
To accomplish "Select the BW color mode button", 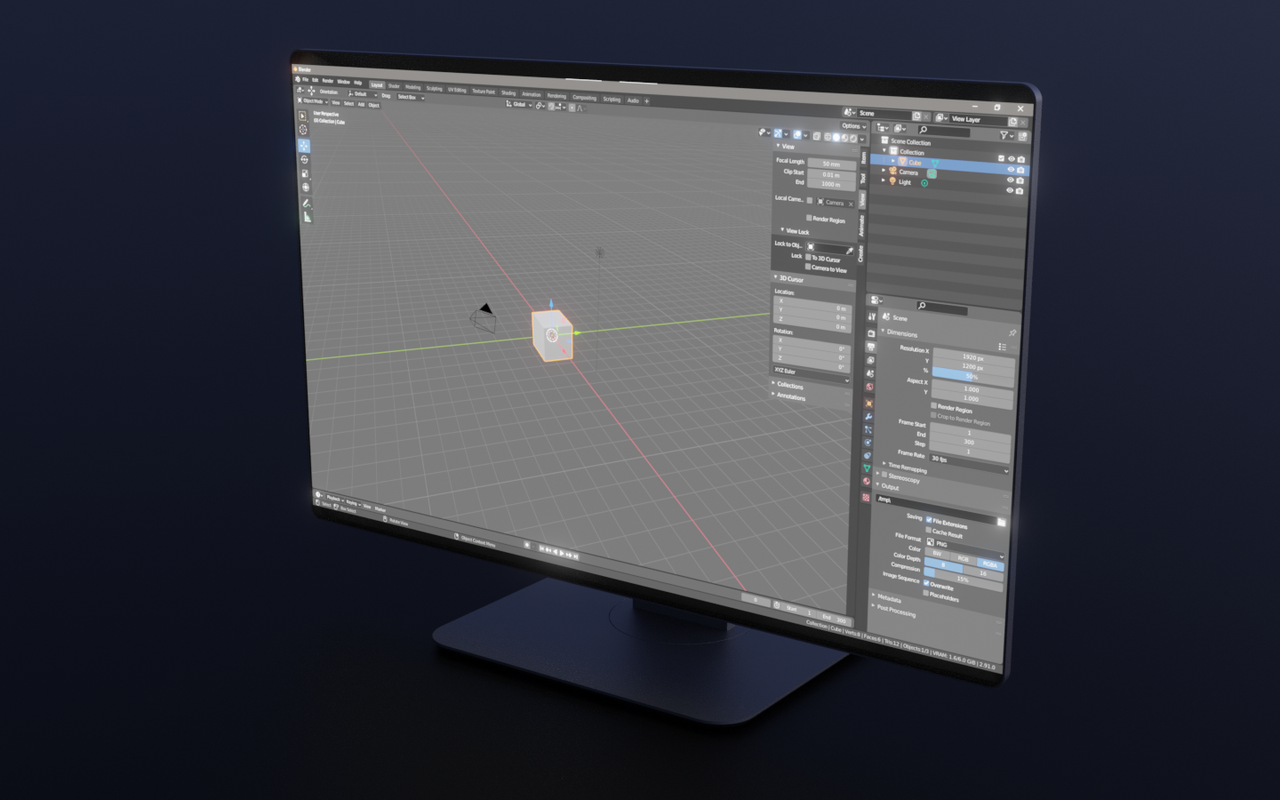I will [x=937, y=554].
